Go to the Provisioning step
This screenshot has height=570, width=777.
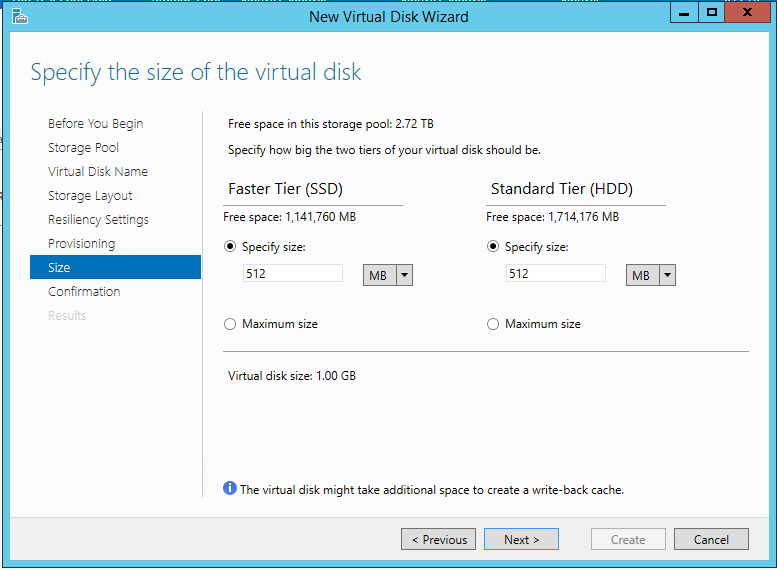point(81,244)
